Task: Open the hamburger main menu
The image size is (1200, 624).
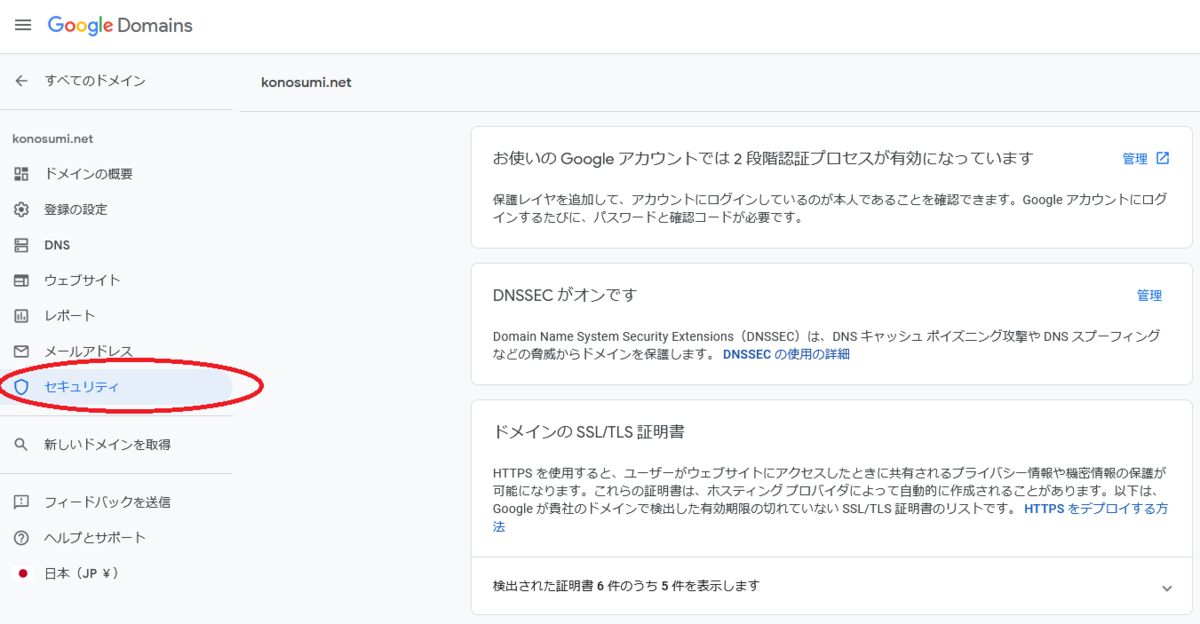Action: click(23, 25)
